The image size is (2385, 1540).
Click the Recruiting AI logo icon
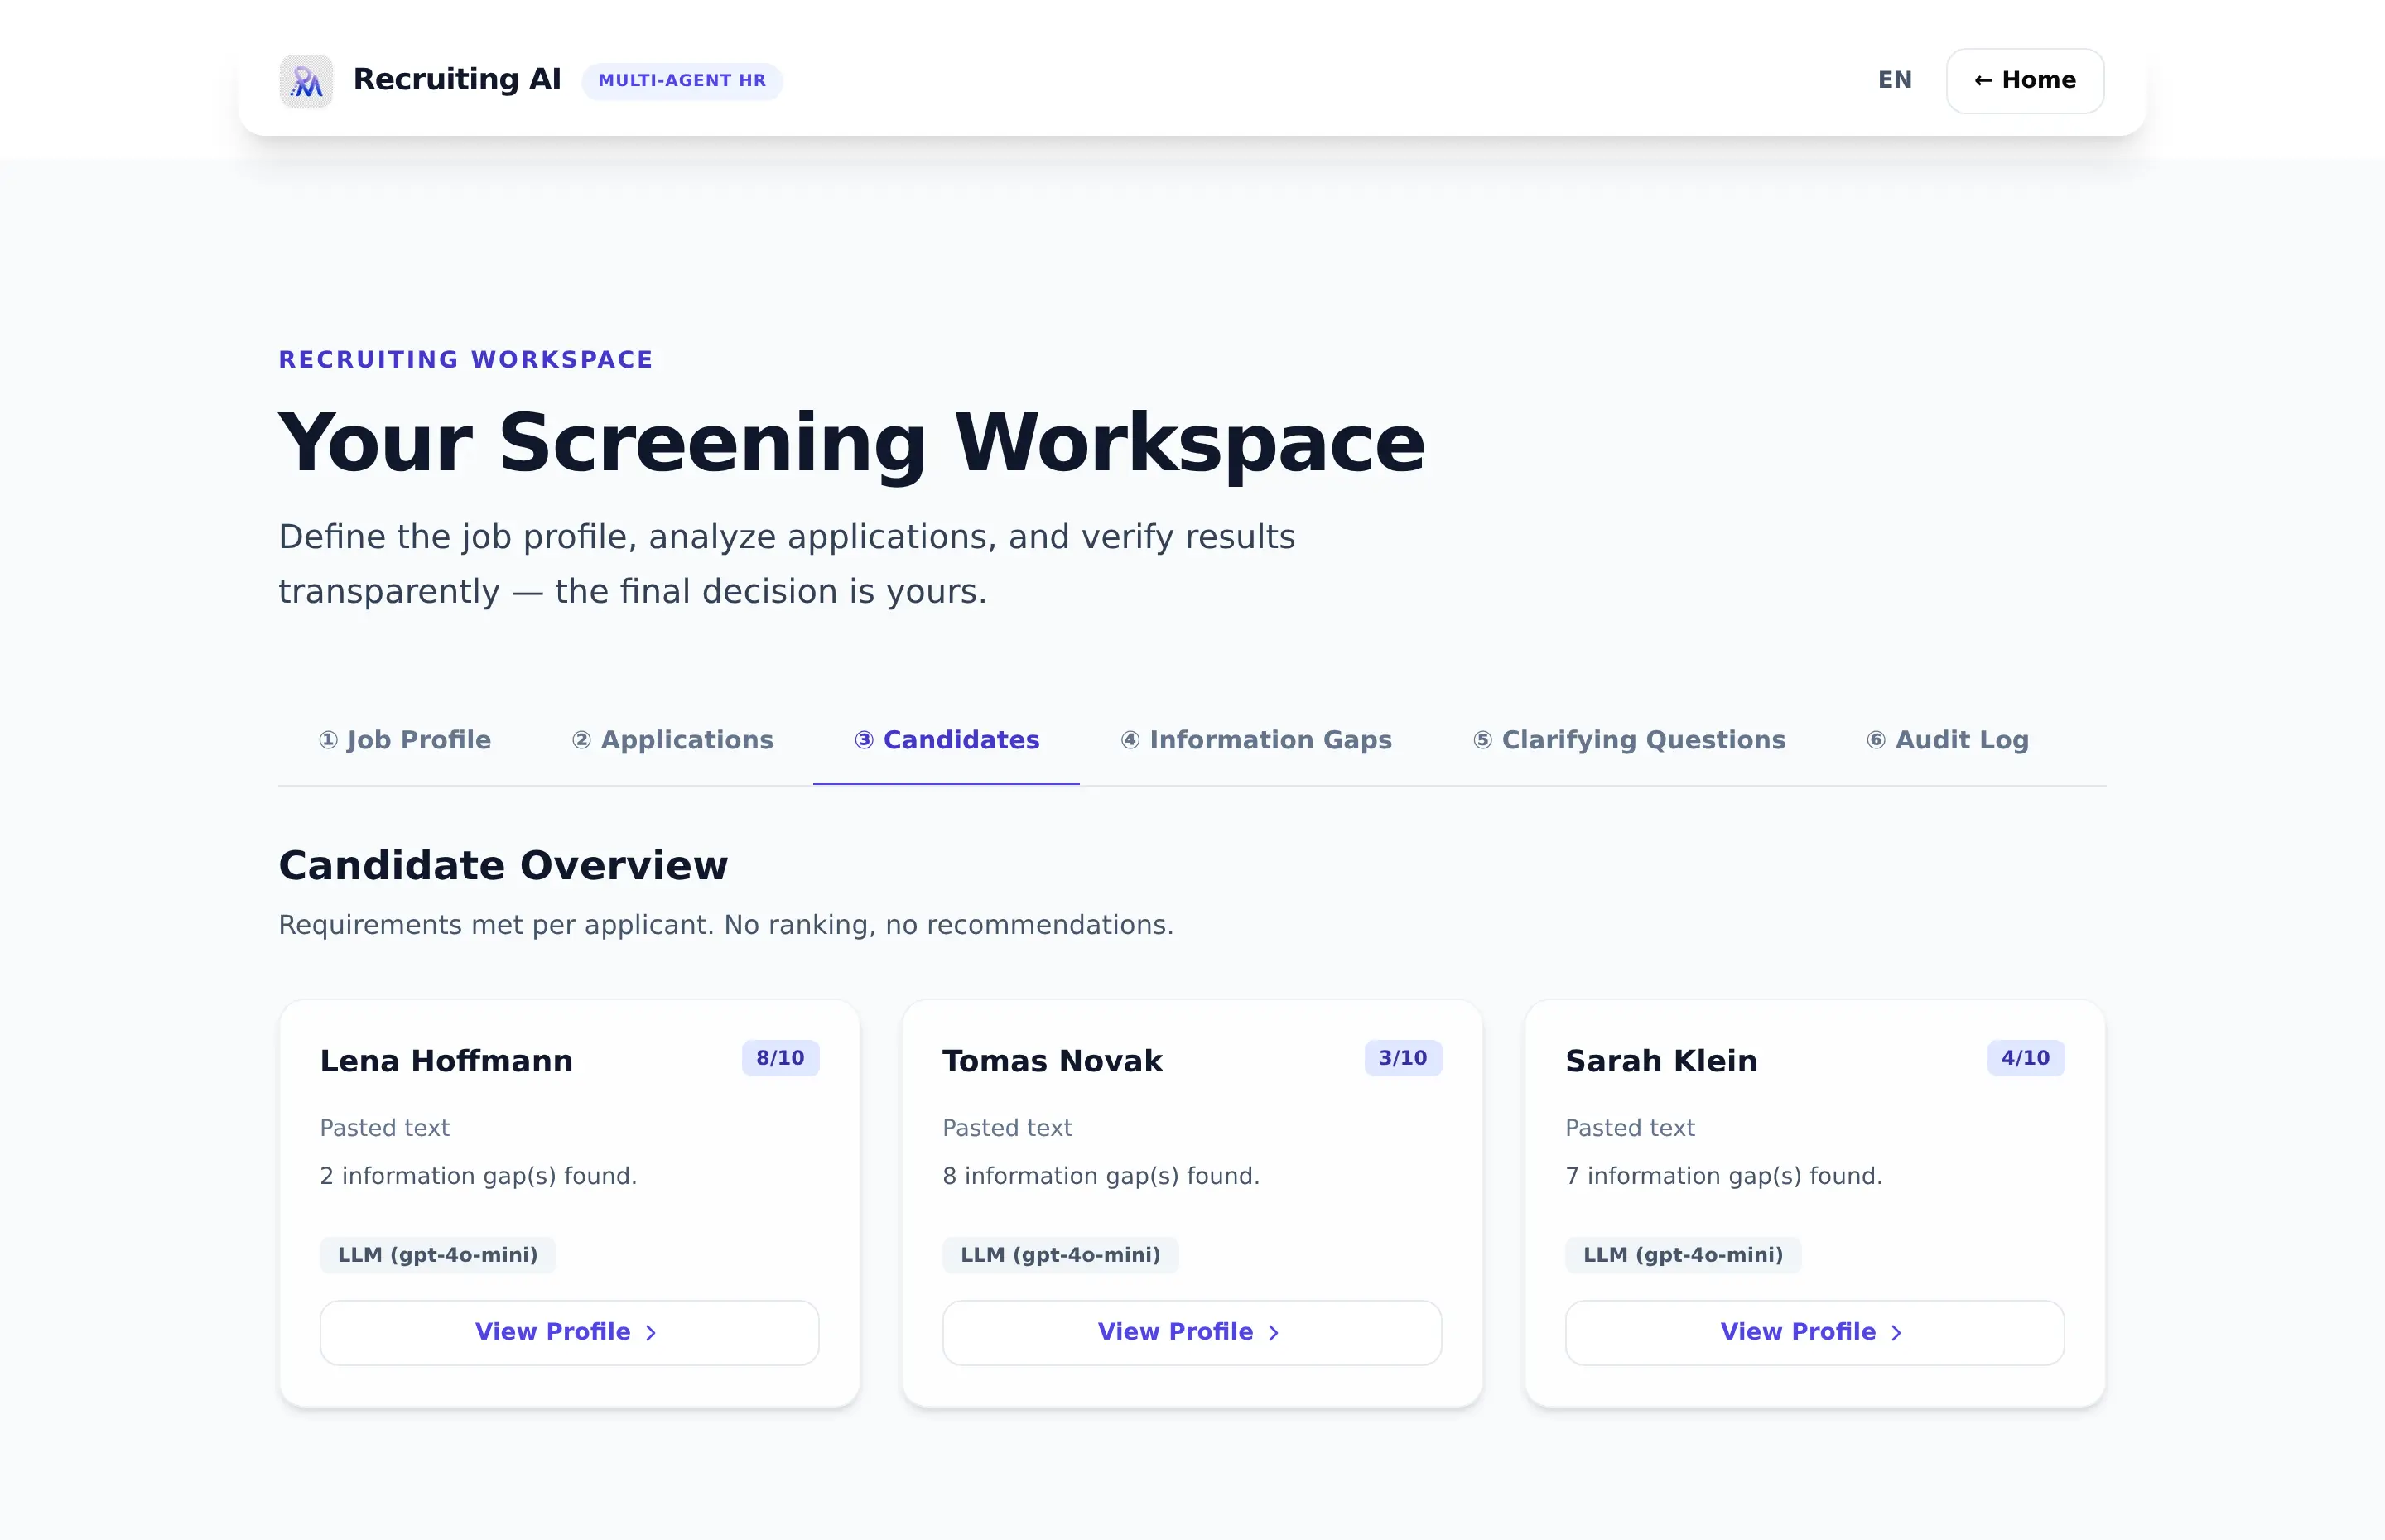coord(306,81)
